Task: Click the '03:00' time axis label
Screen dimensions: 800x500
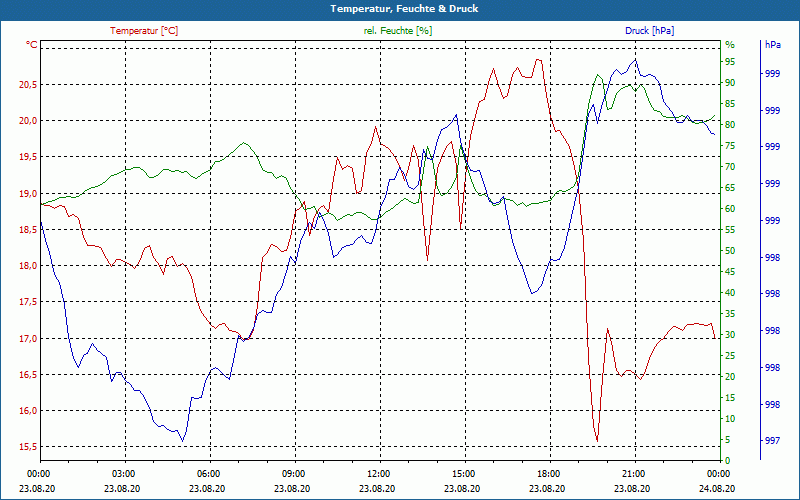Action: coord(122,473)
